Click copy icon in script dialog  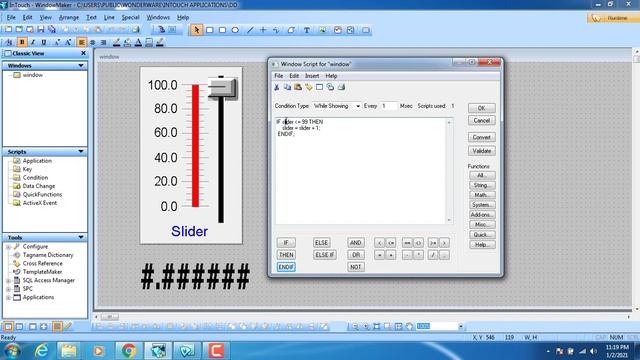[287, 87]
